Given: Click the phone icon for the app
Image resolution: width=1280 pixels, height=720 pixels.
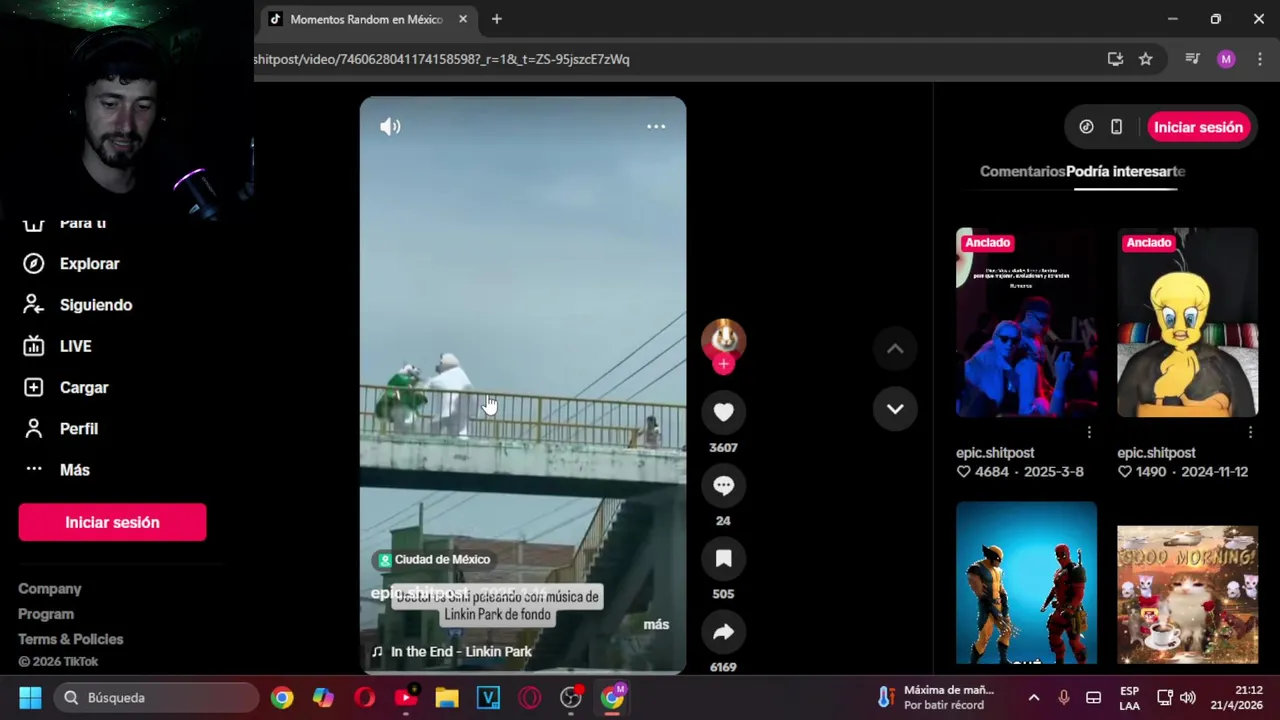Looking at the screenshot, I should coord(1116,127).
